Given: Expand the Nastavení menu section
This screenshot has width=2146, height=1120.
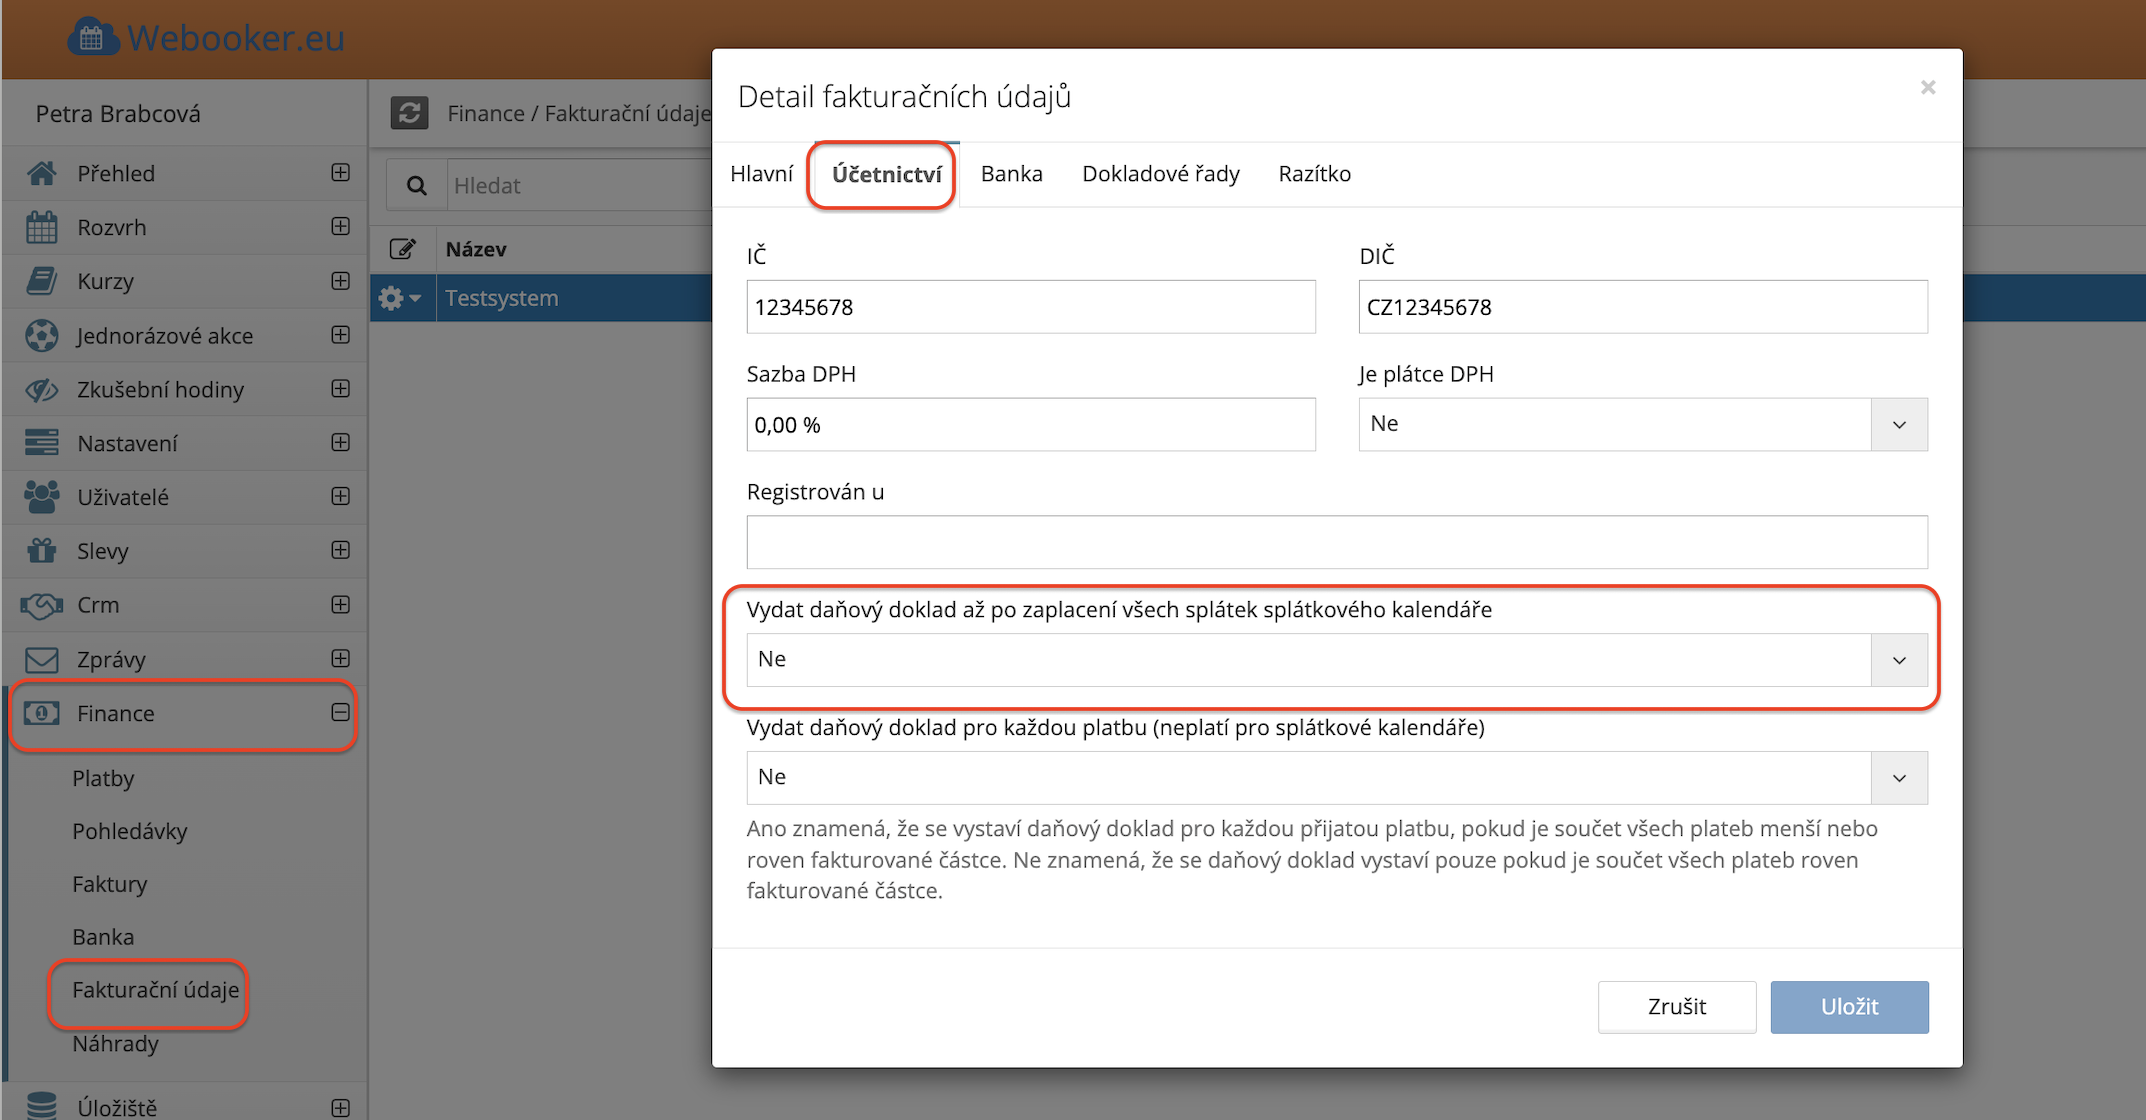Looking at the screenshot, I should point(340,443).
